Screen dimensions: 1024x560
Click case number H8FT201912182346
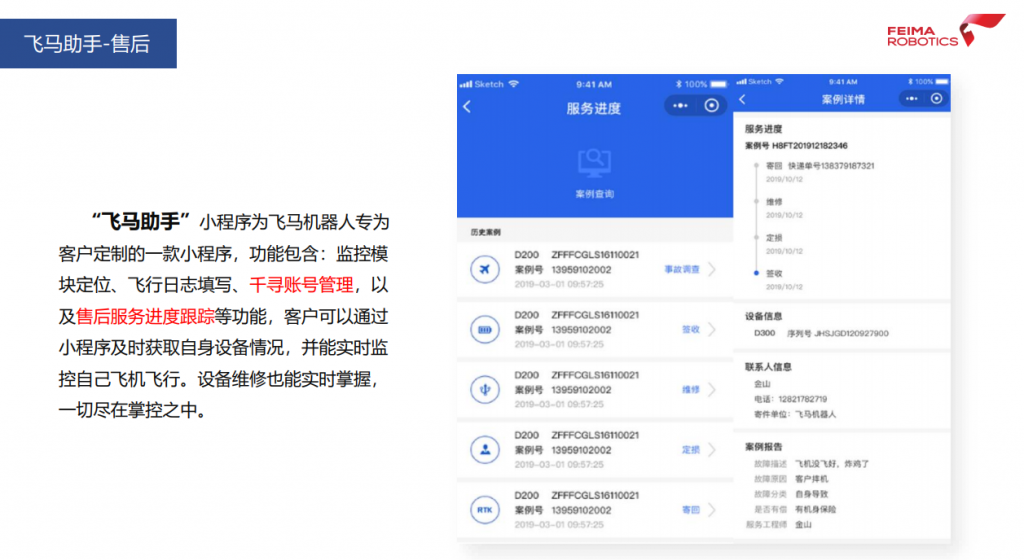810,146
